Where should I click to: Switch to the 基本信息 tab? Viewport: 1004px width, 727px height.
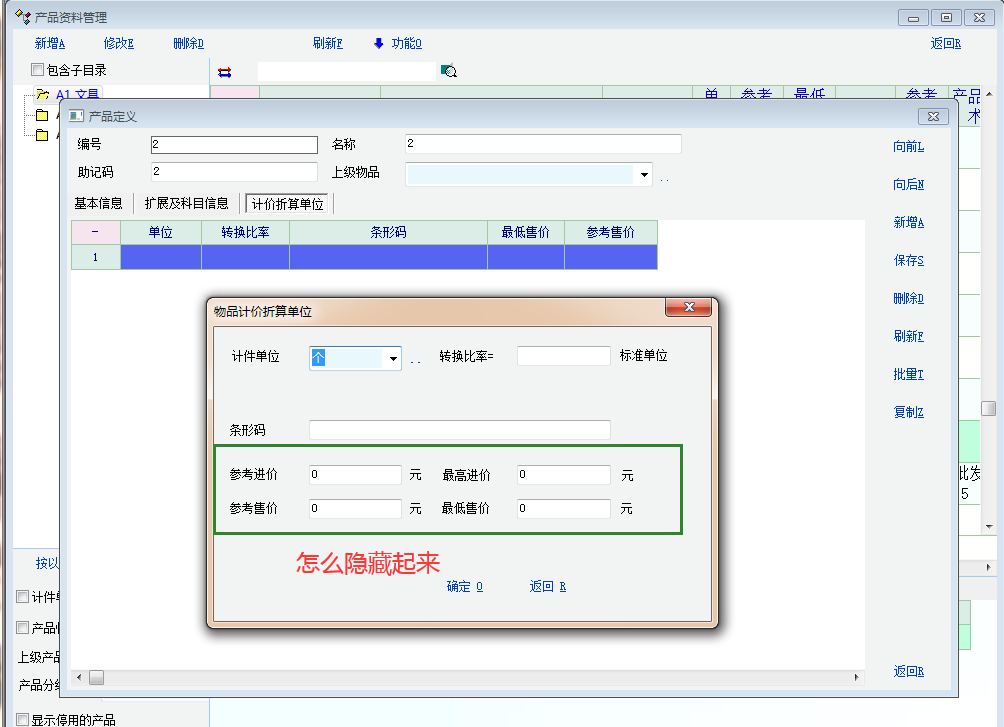(x=98, y=203)
